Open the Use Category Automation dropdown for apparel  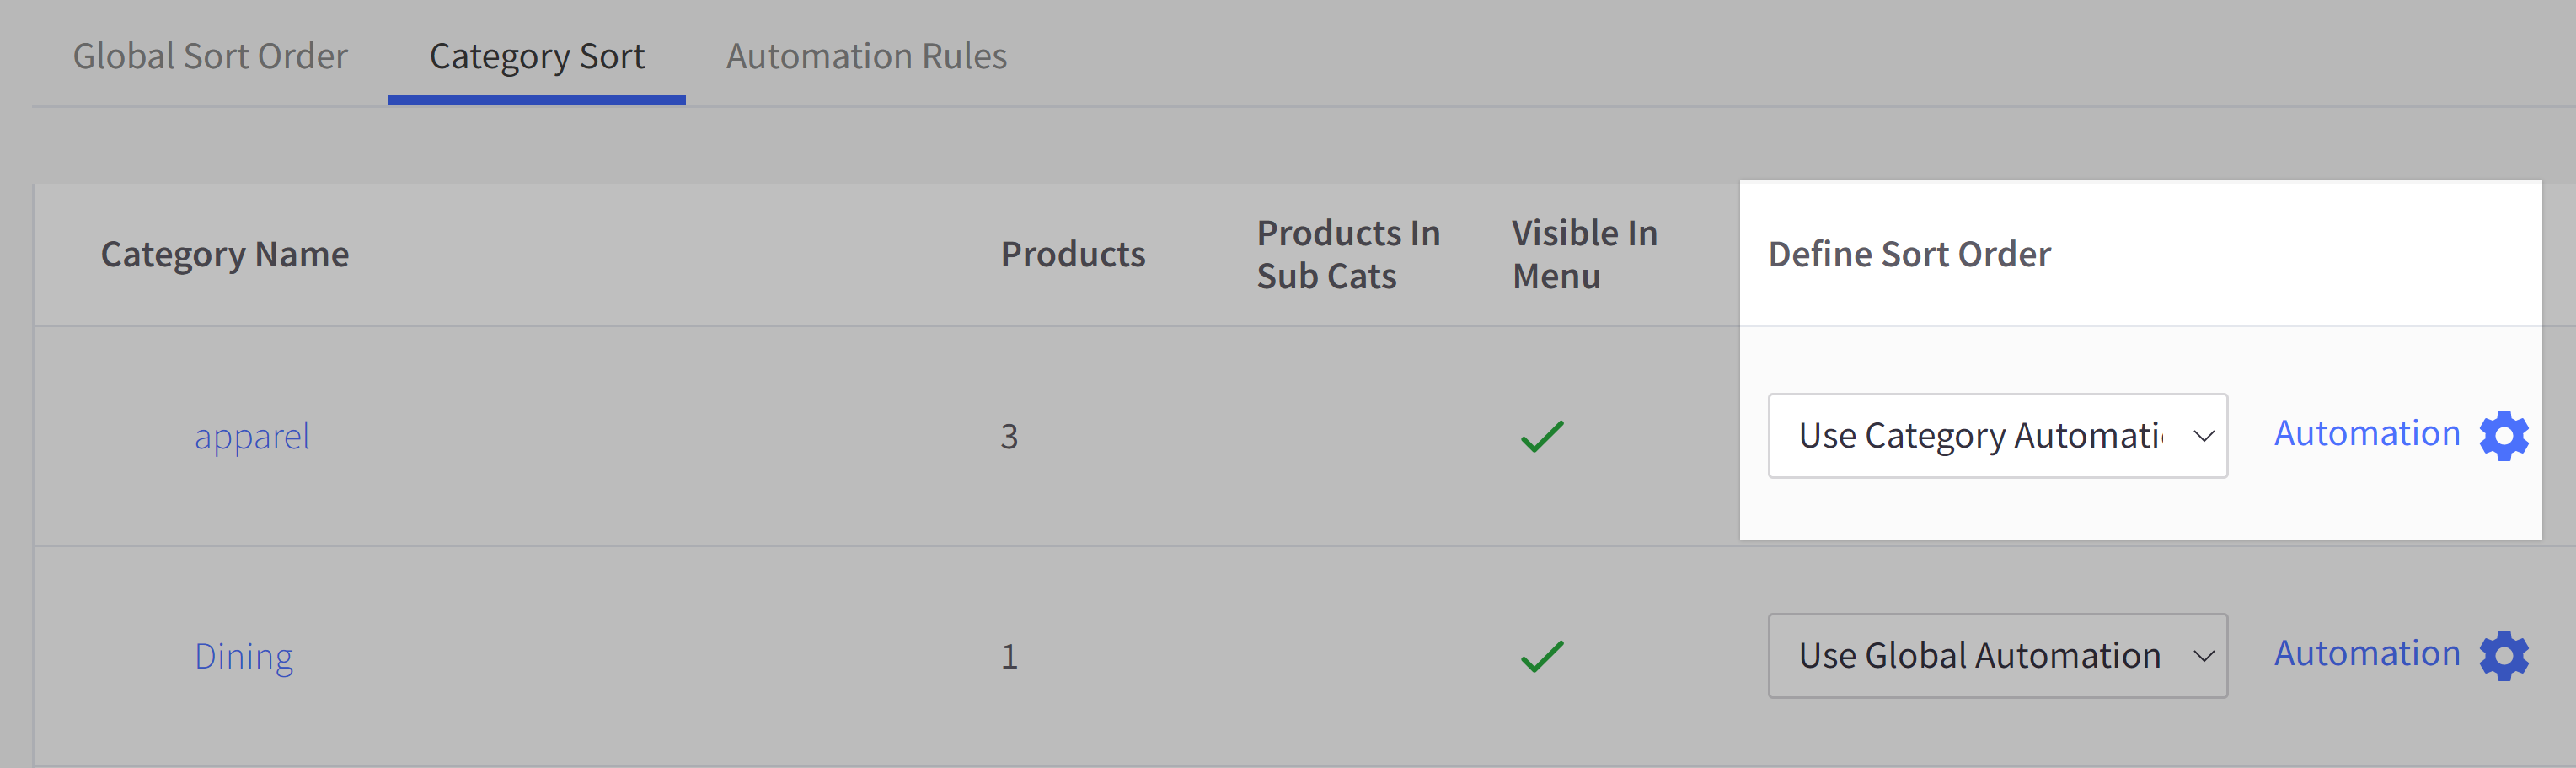coord(1997,435)
